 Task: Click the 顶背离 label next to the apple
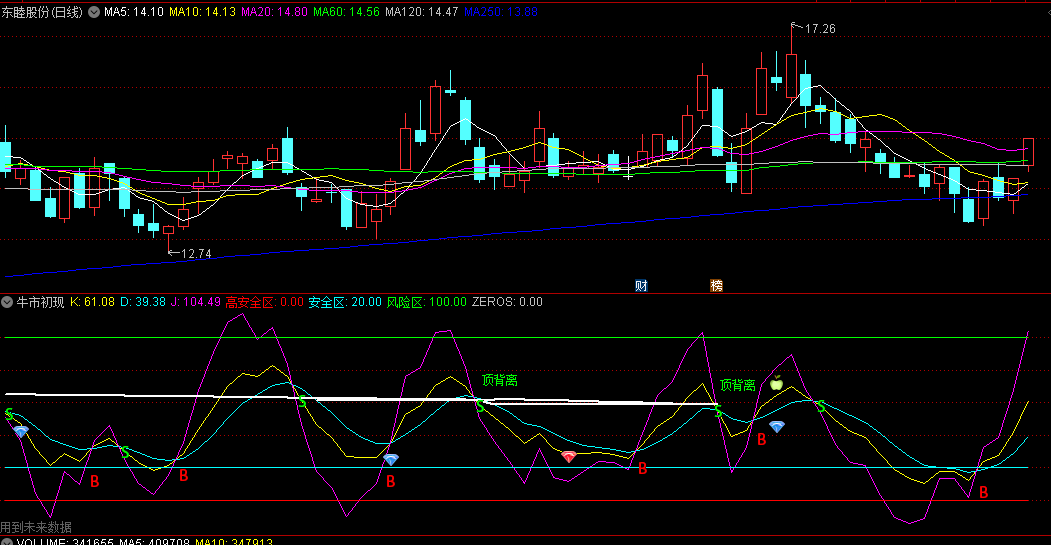pyautogui.click(x=737, y=385)
